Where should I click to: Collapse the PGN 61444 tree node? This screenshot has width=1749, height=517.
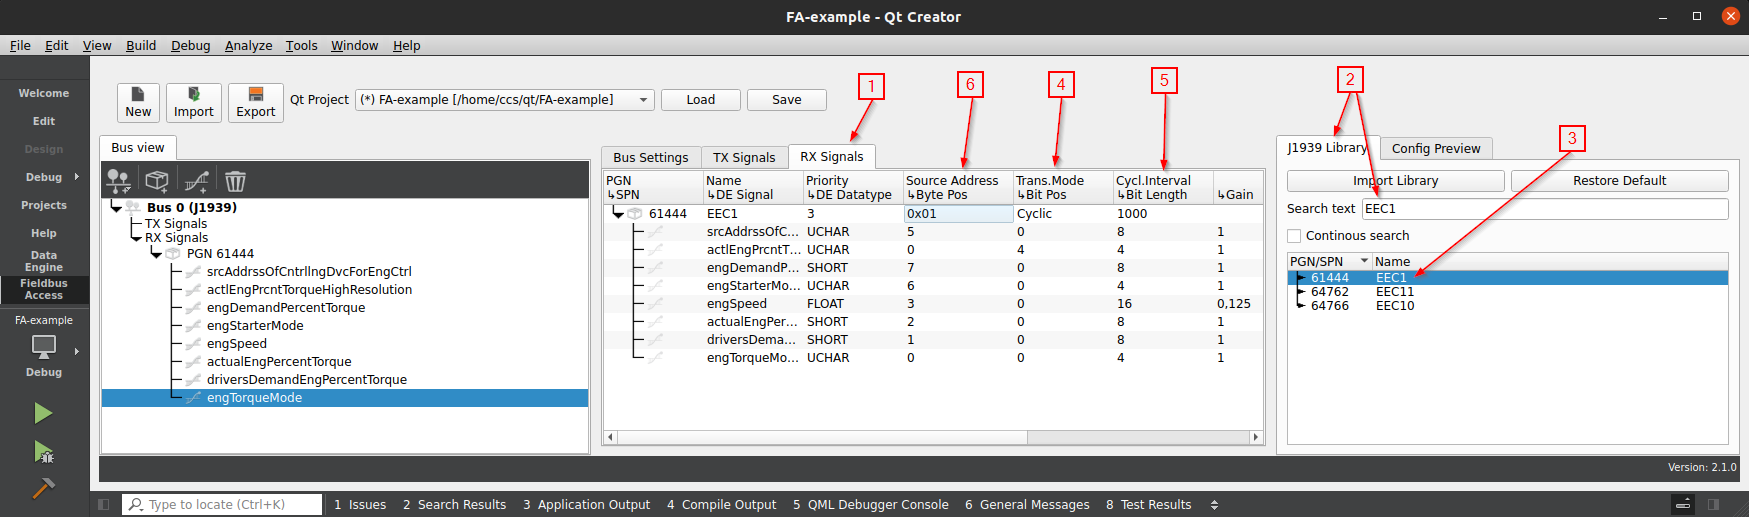(x=156, y=254)
